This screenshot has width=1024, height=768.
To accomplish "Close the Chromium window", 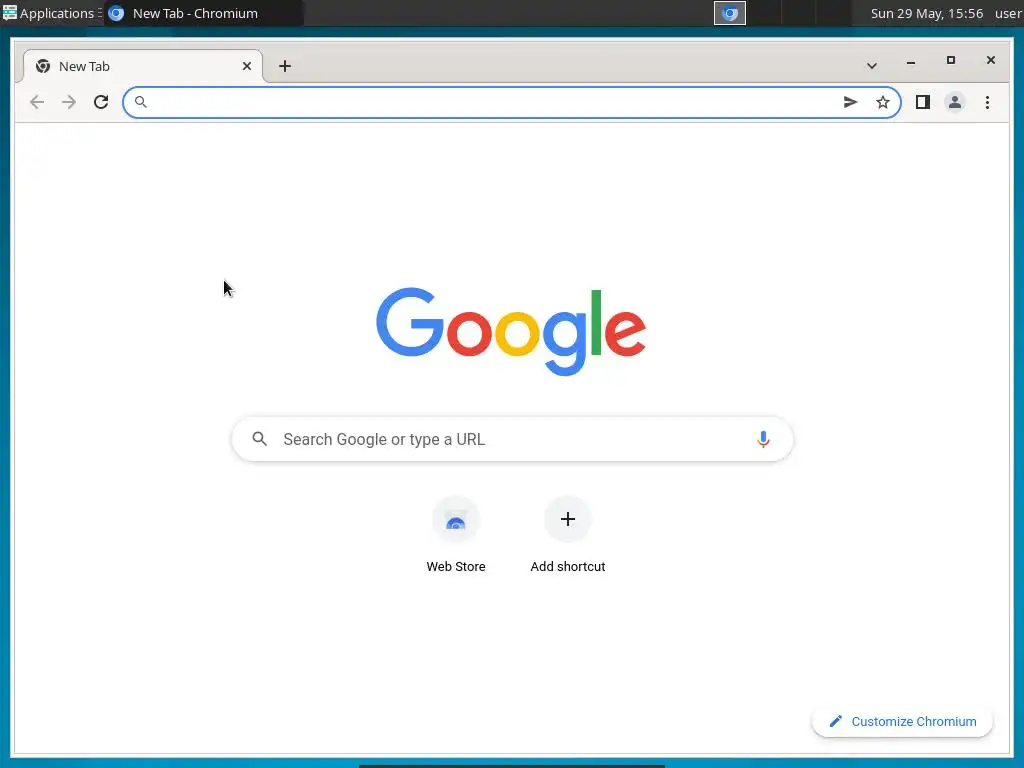I will [991, 60].
